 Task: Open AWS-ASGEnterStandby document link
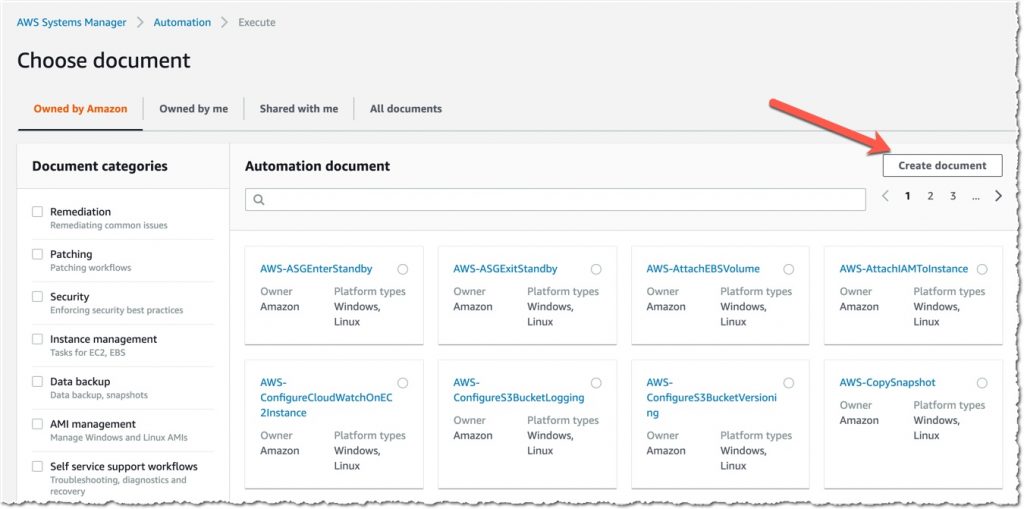pyautogui.click(x=316, y=269)
